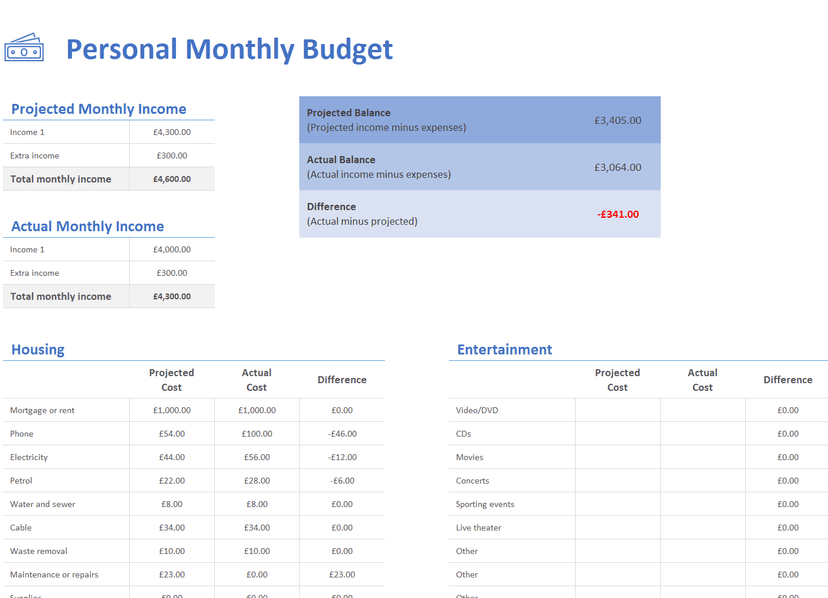The height and width of the screenshot is (598, 828).
Task: Click projected Income 1 value £4,300.00
Action: 171,132
